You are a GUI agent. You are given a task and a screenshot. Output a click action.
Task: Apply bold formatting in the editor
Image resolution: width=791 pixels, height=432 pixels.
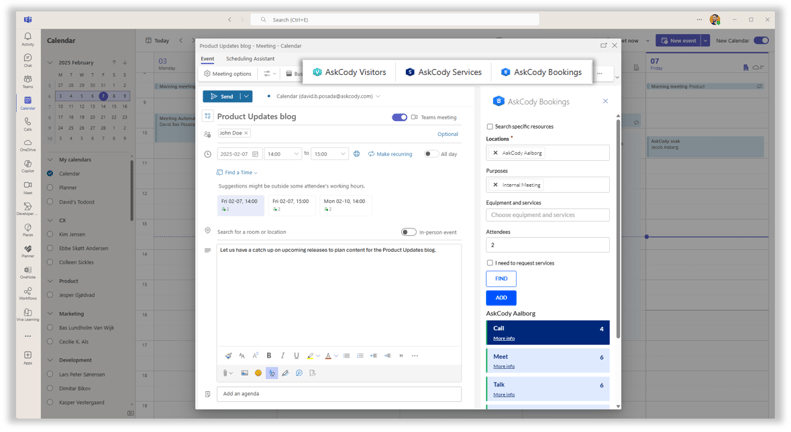click(269, 356)
